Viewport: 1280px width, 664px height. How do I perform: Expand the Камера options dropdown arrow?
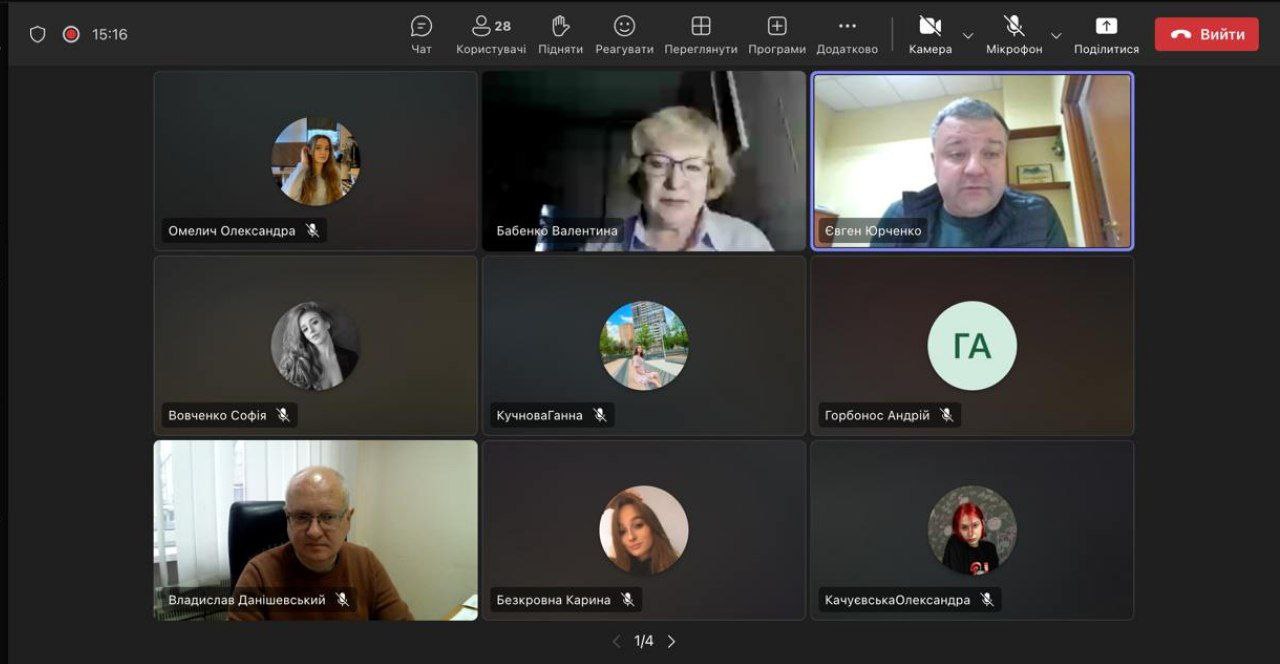pyautogui.click(x=968, y=35)
